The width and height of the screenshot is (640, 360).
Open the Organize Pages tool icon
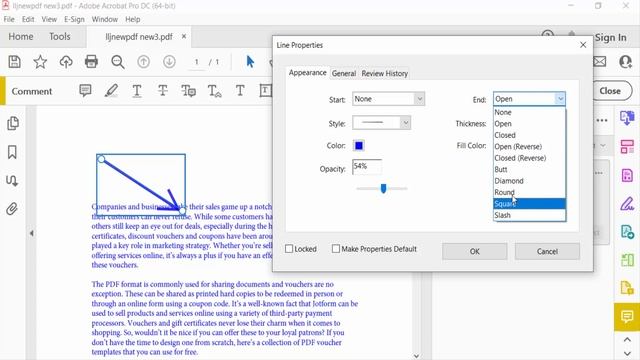pyautogui.click(x=627, y=147)
